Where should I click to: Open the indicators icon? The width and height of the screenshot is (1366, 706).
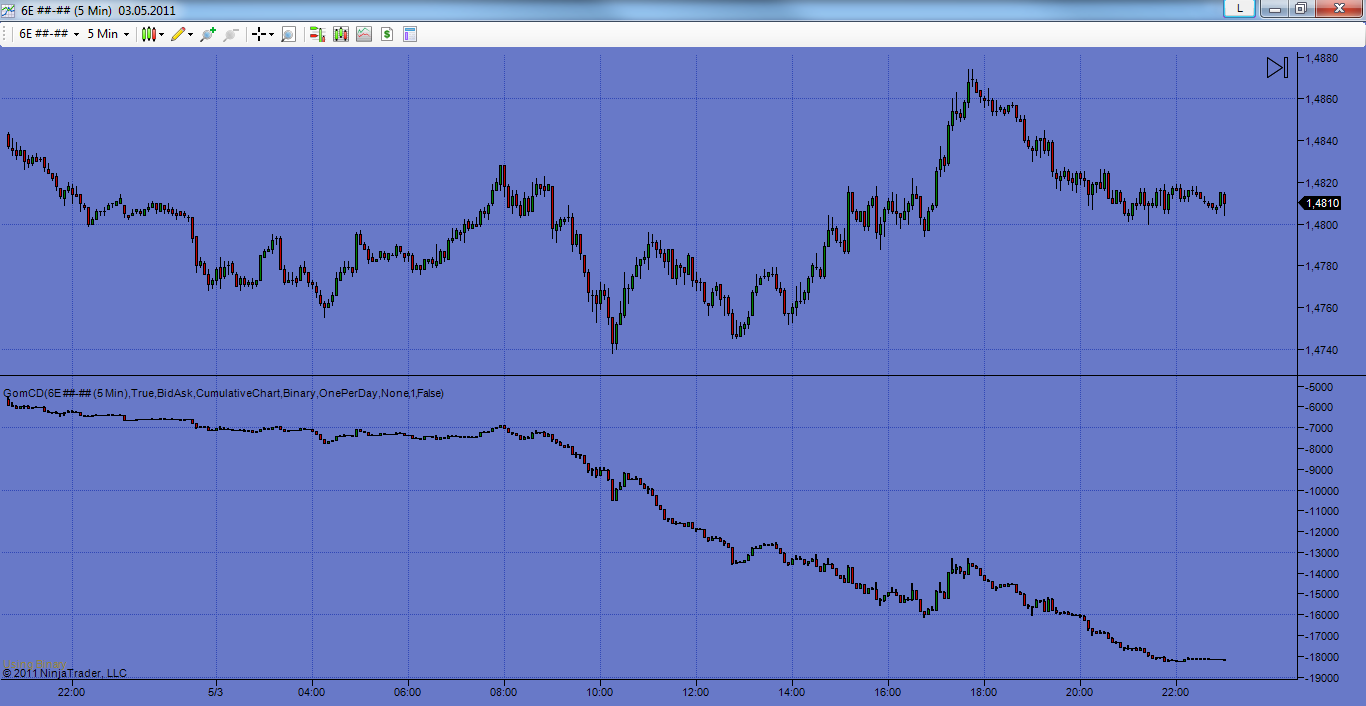363,34
